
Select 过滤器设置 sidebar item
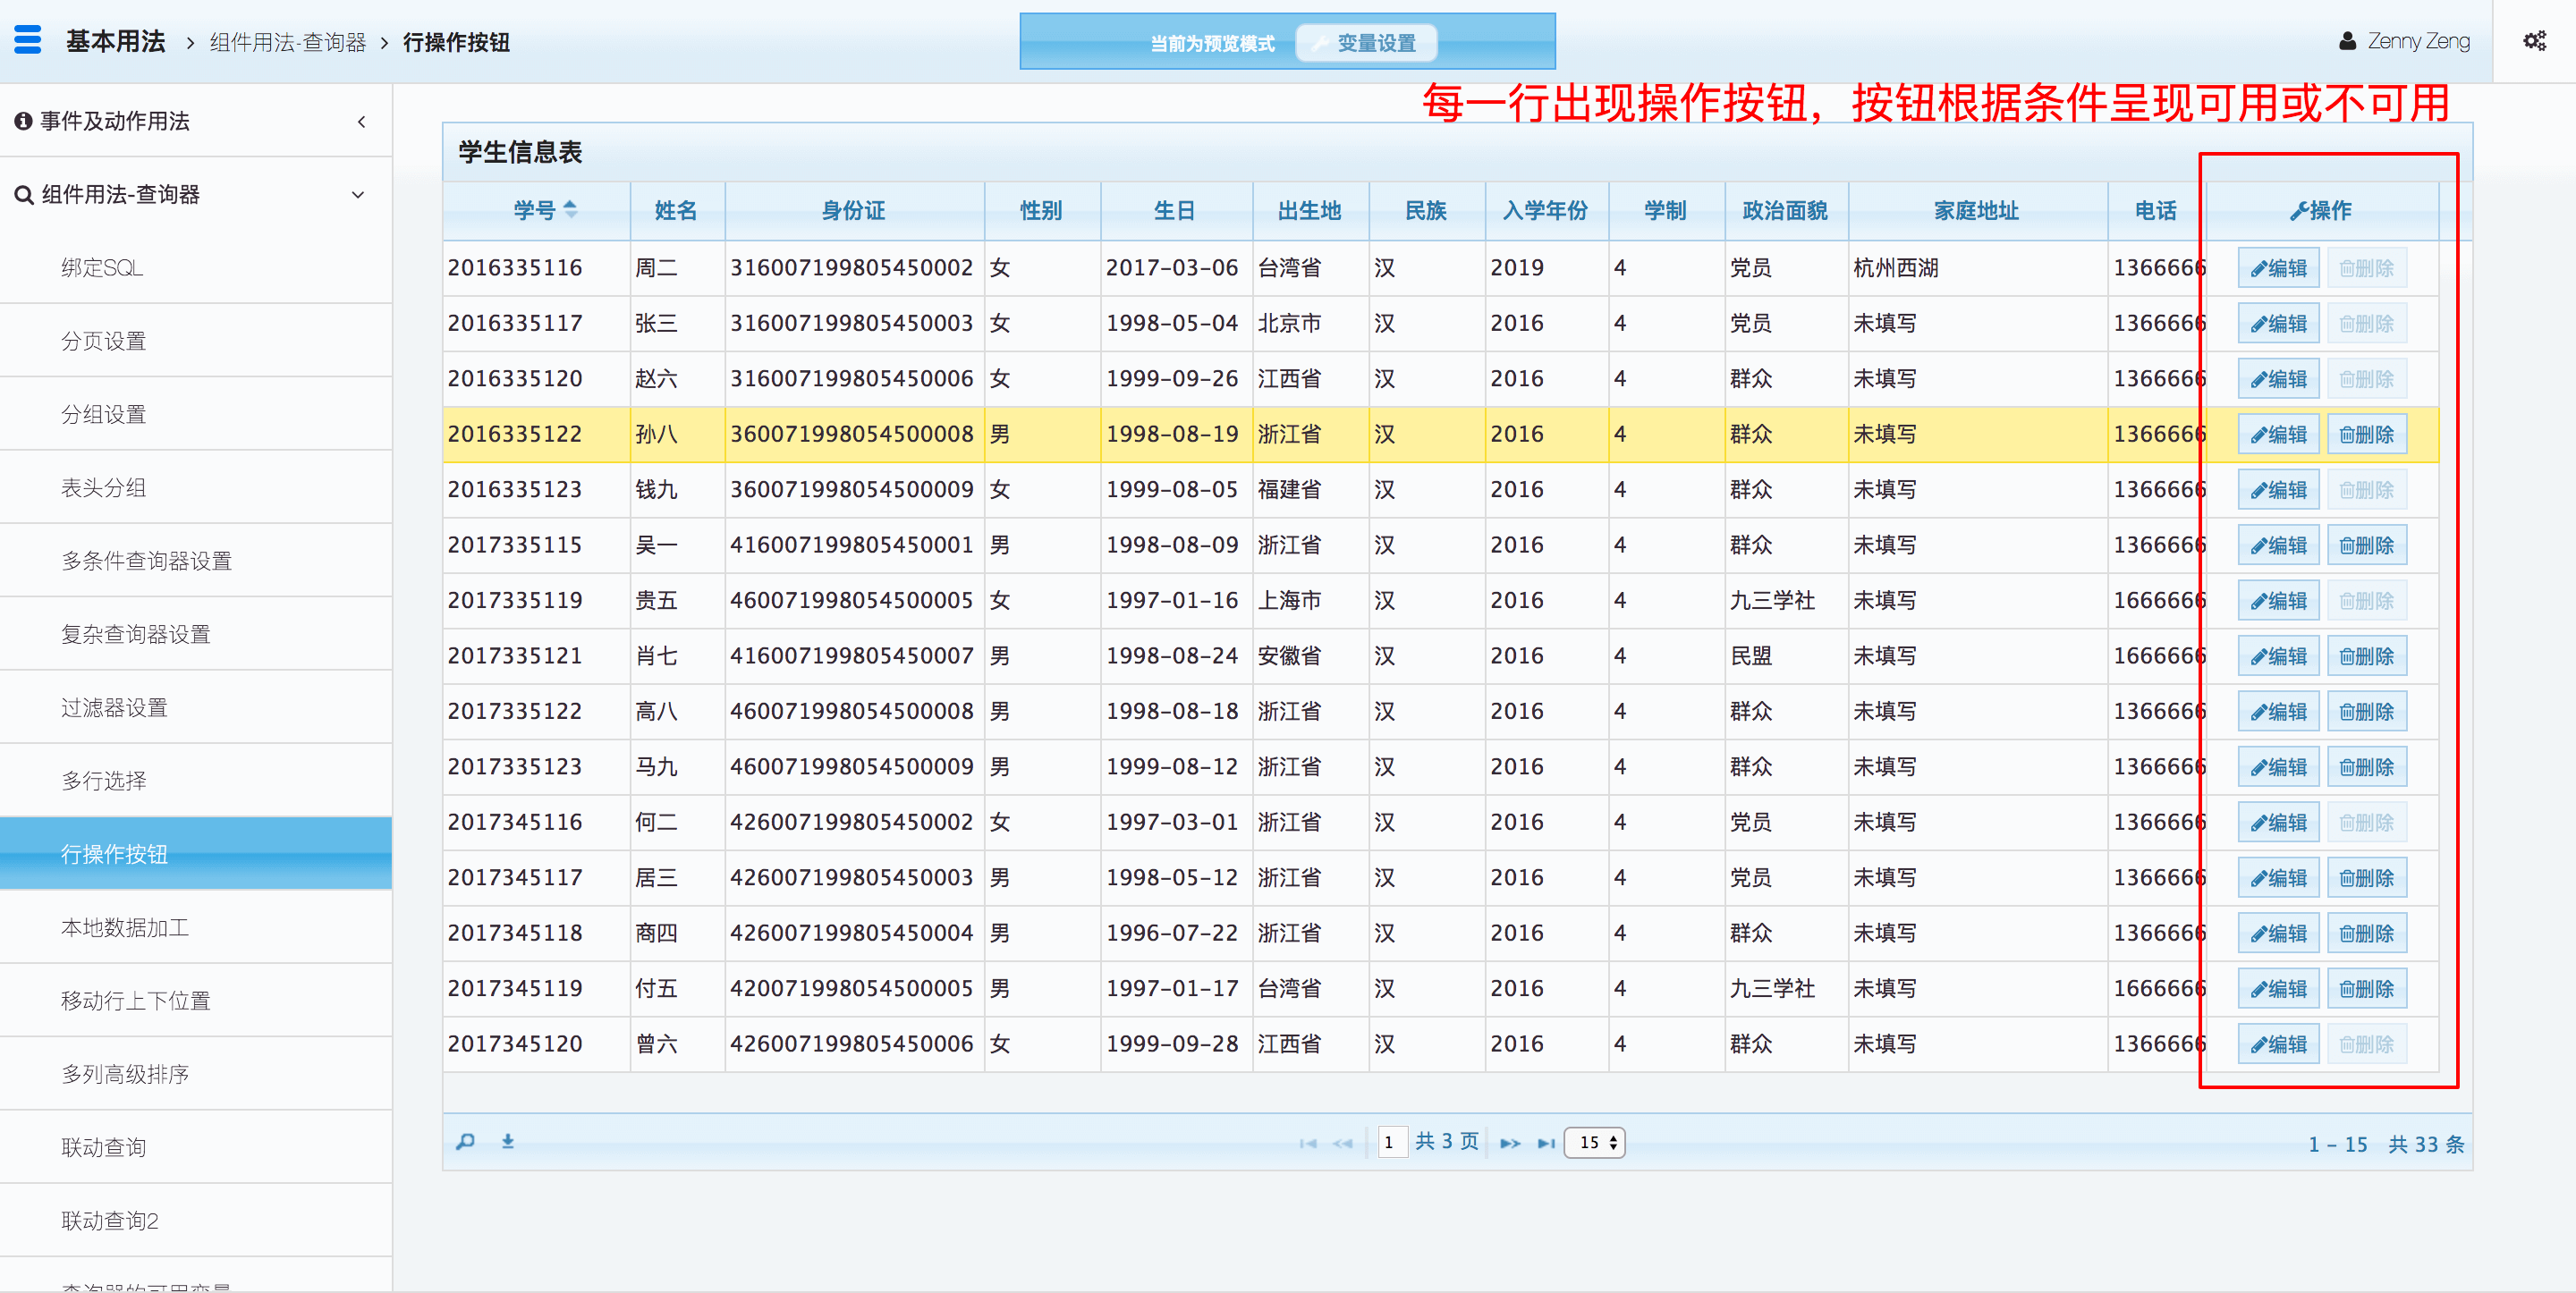point(114,707)
